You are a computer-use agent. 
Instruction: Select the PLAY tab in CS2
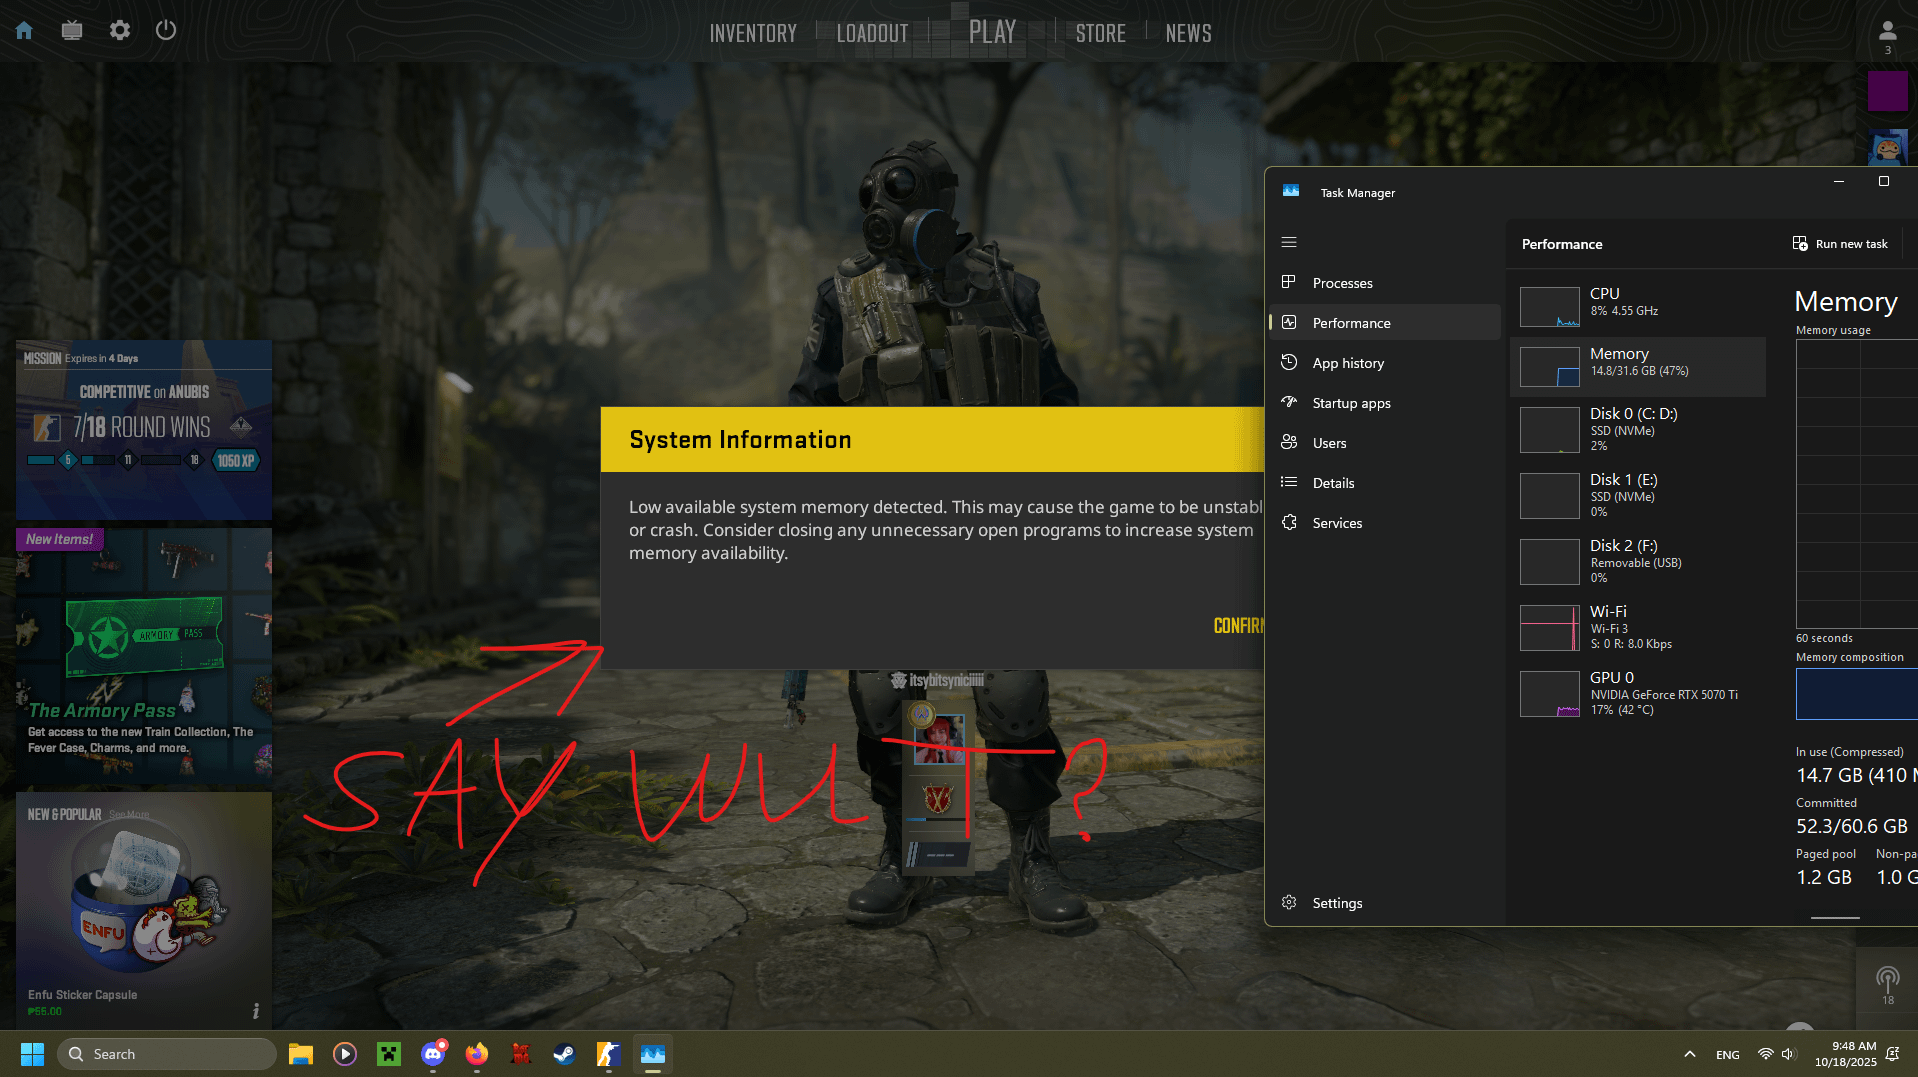[992, 32]
